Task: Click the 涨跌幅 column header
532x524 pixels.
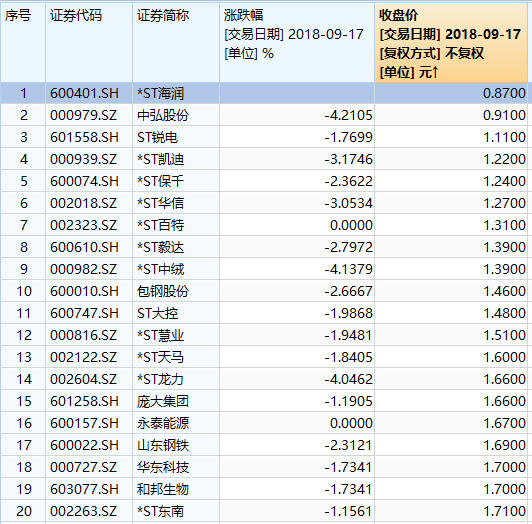Action: 297,43
